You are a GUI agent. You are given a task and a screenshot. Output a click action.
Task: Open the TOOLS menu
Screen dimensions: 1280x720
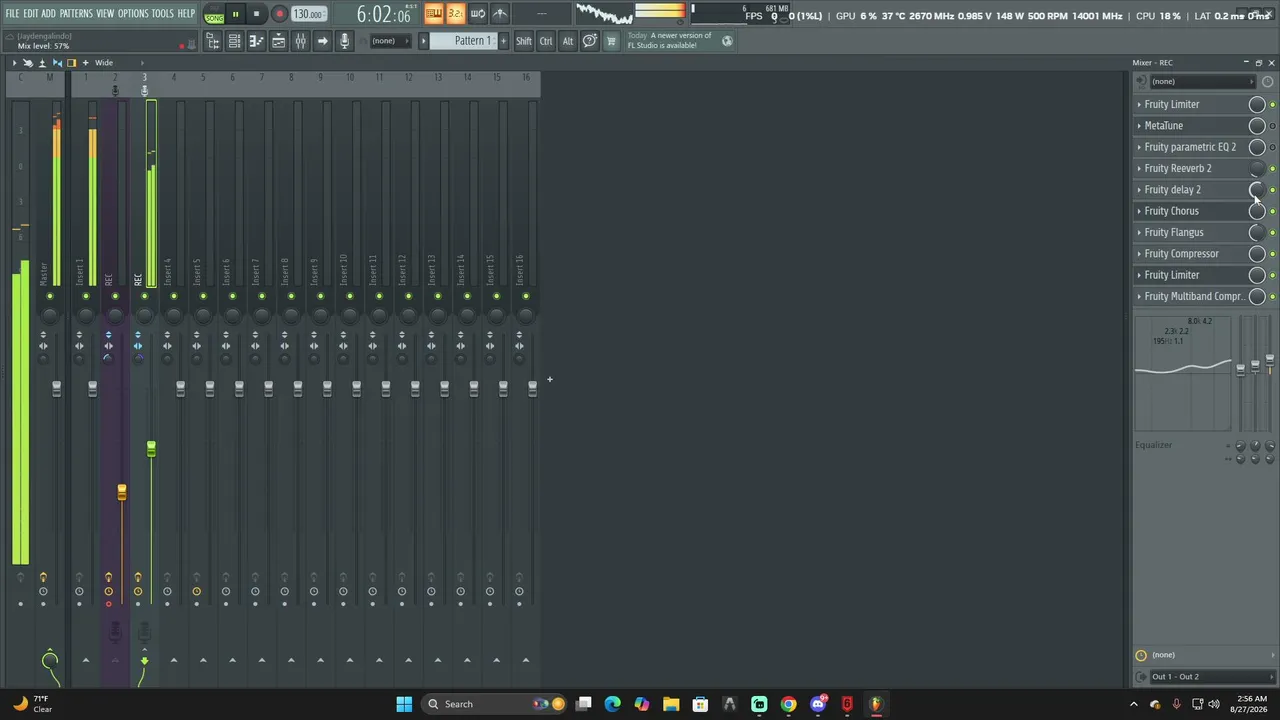(162, 14)
